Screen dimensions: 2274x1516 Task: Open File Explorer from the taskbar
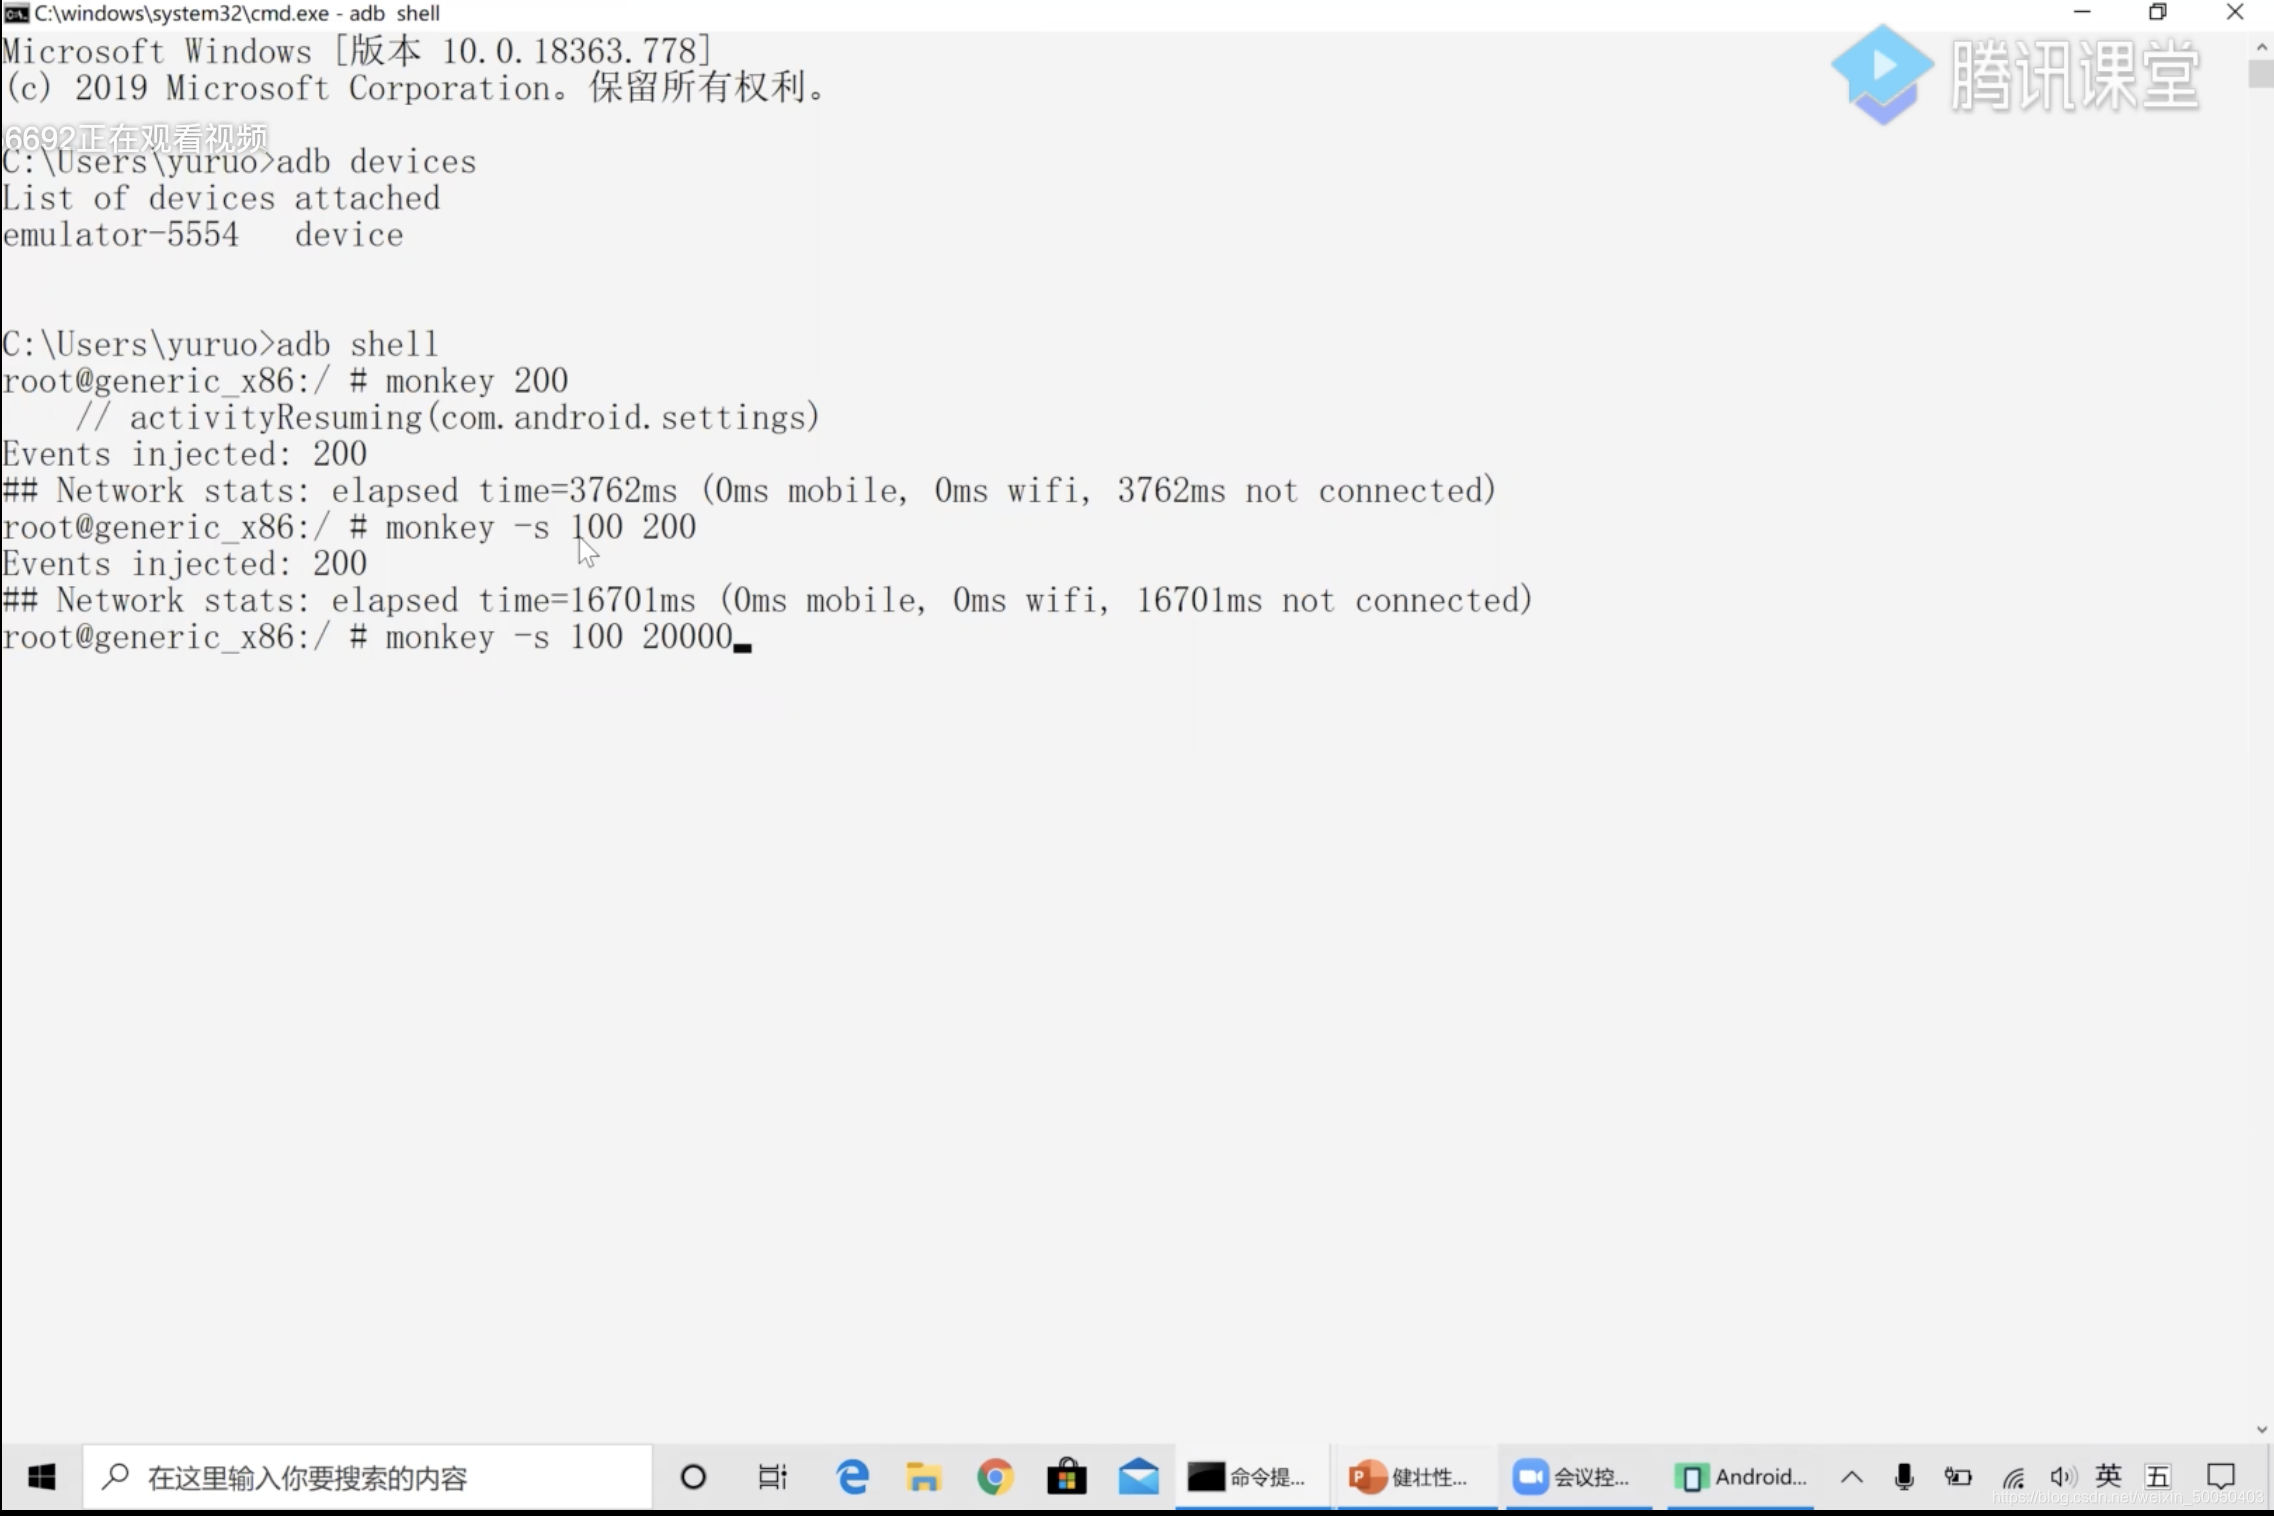pyautogui.click(x=924, y=1477)
